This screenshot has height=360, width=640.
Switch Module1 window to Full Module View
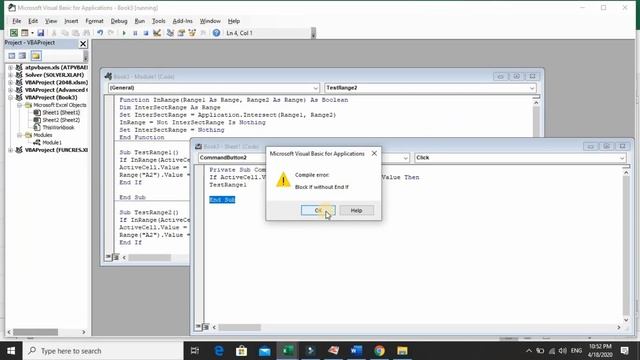pos(116,257)
